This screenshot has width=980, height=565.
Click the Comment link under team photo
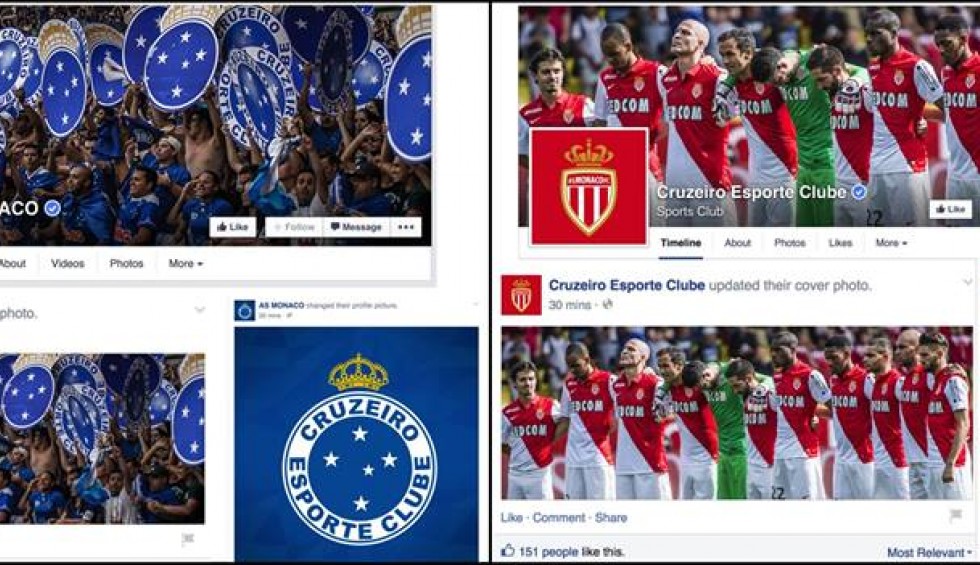[x=559, y=518]
